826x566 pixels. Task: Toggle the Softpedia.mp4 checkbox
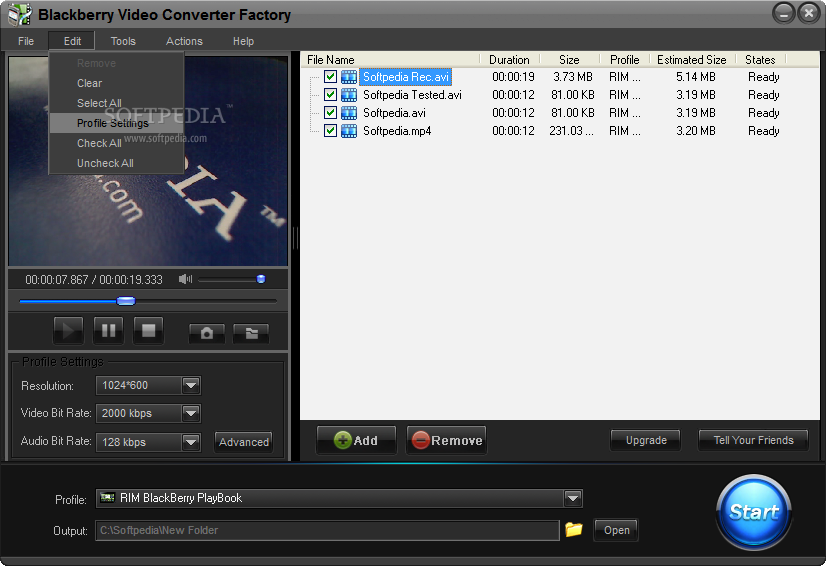[330, 131]
